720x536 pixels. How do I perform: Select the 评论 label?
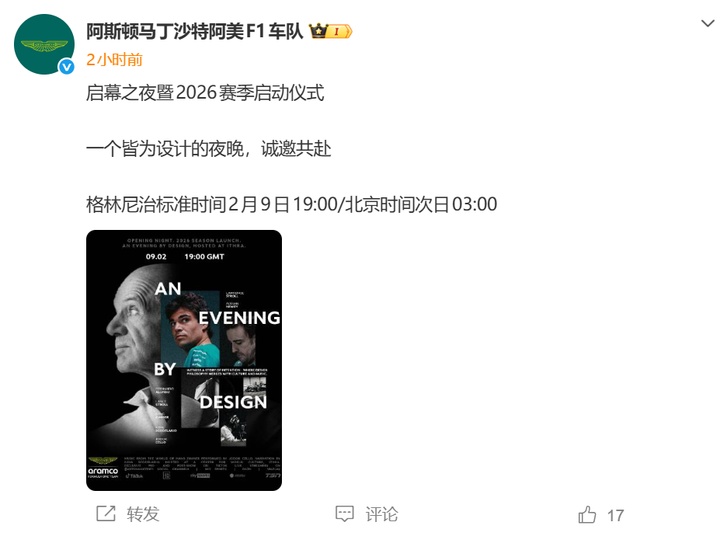click(x=382, y=514)
